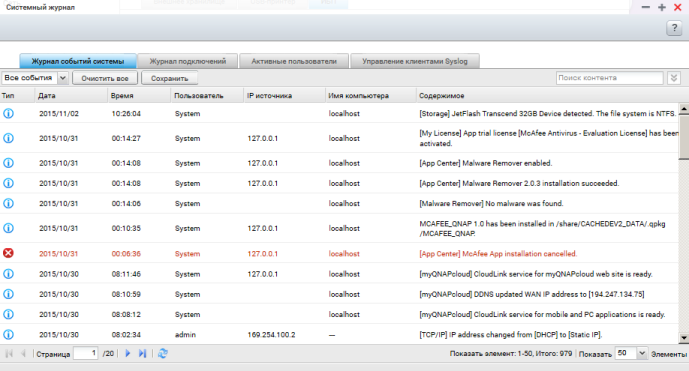
Task: Select IP 169.254.100.2 cell
Action: coord(271,335)
